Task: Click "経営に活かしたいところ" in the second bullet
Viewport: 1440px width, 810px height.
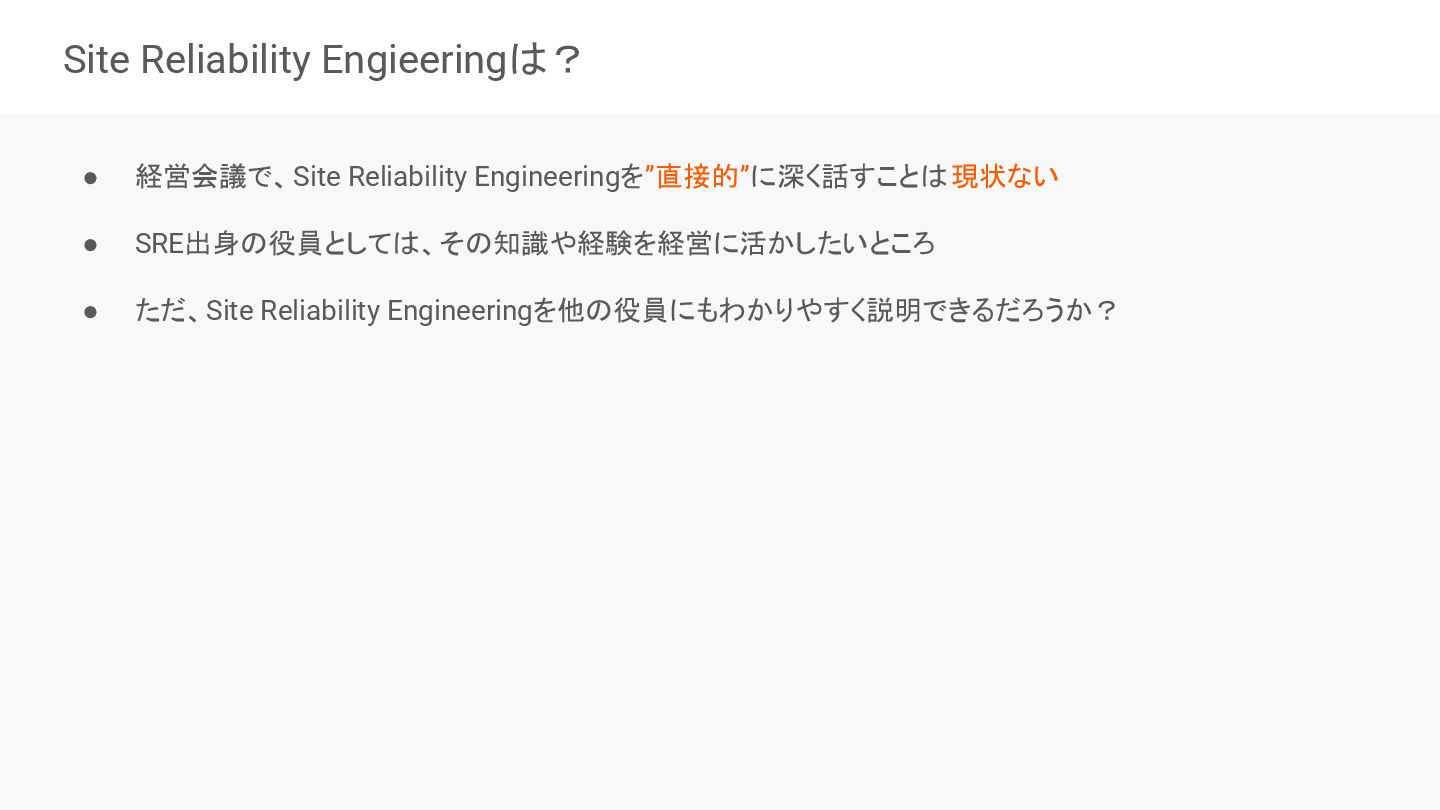Action: [x=796, y=244]
